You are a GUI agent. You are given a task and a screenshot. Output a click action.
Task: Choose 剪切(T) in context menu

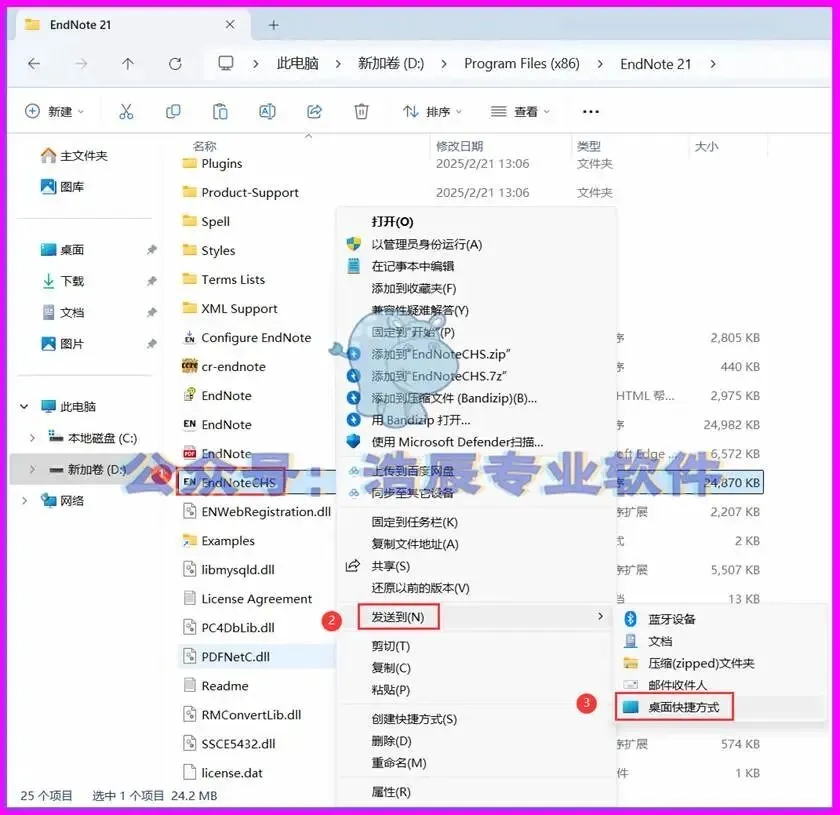391,646
